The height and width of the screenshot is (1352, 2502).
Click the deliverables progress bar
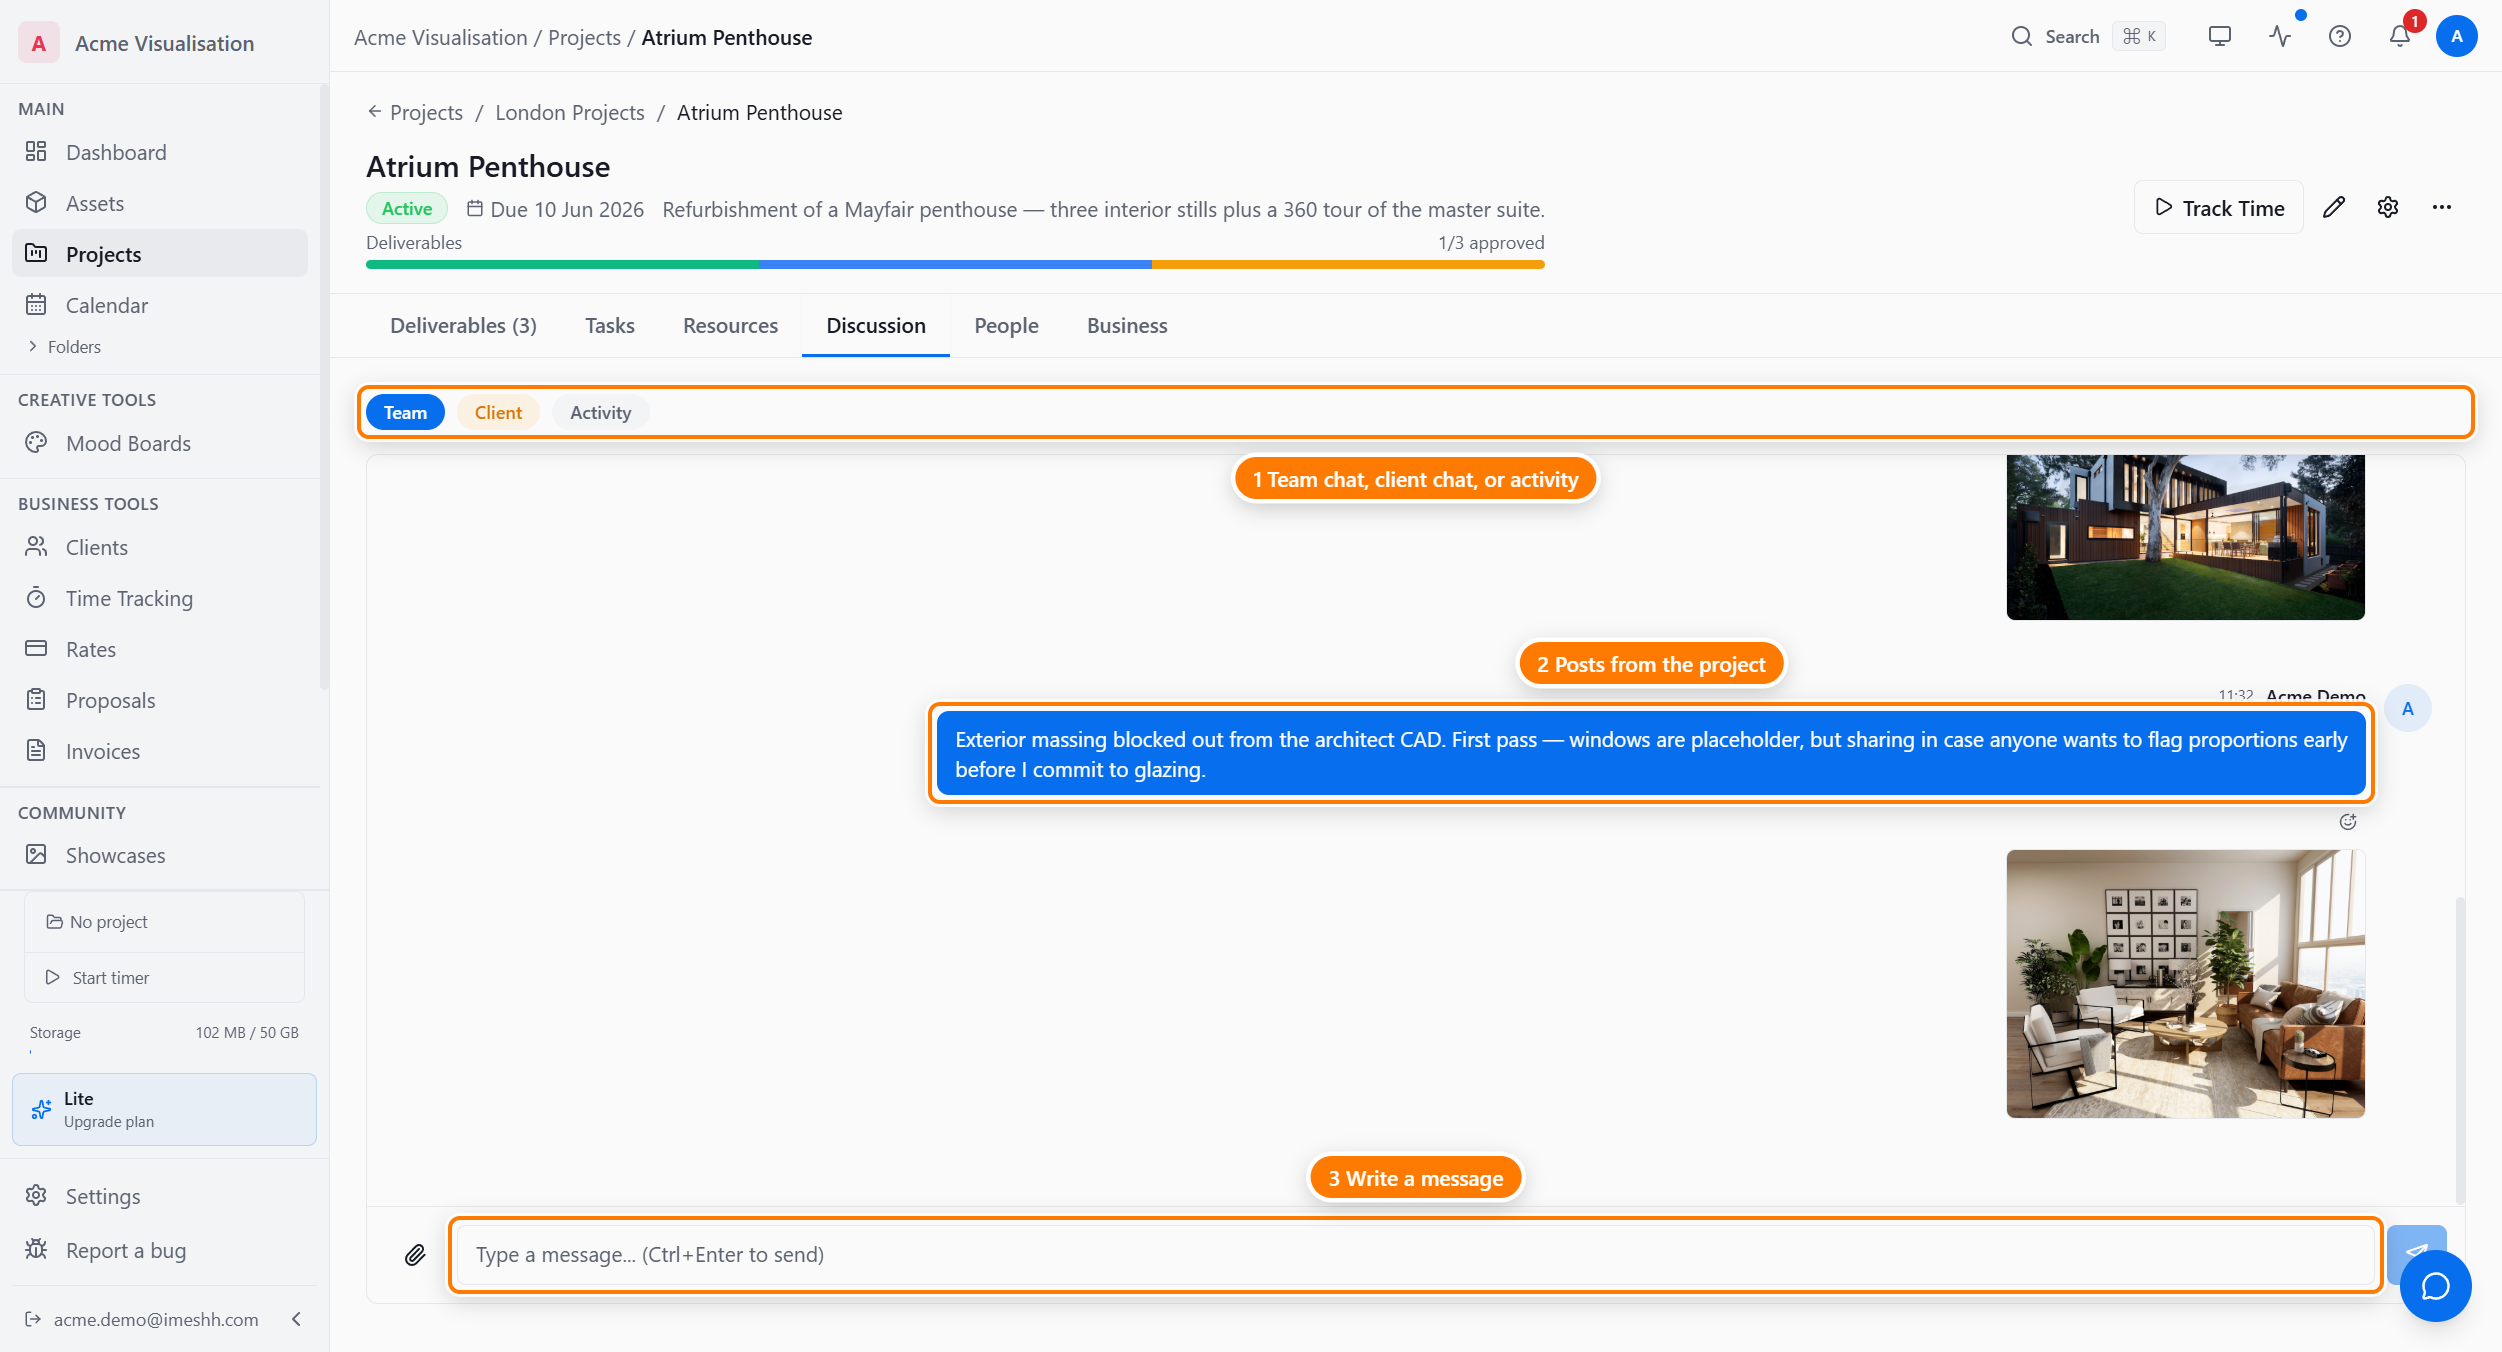[955, 265]
